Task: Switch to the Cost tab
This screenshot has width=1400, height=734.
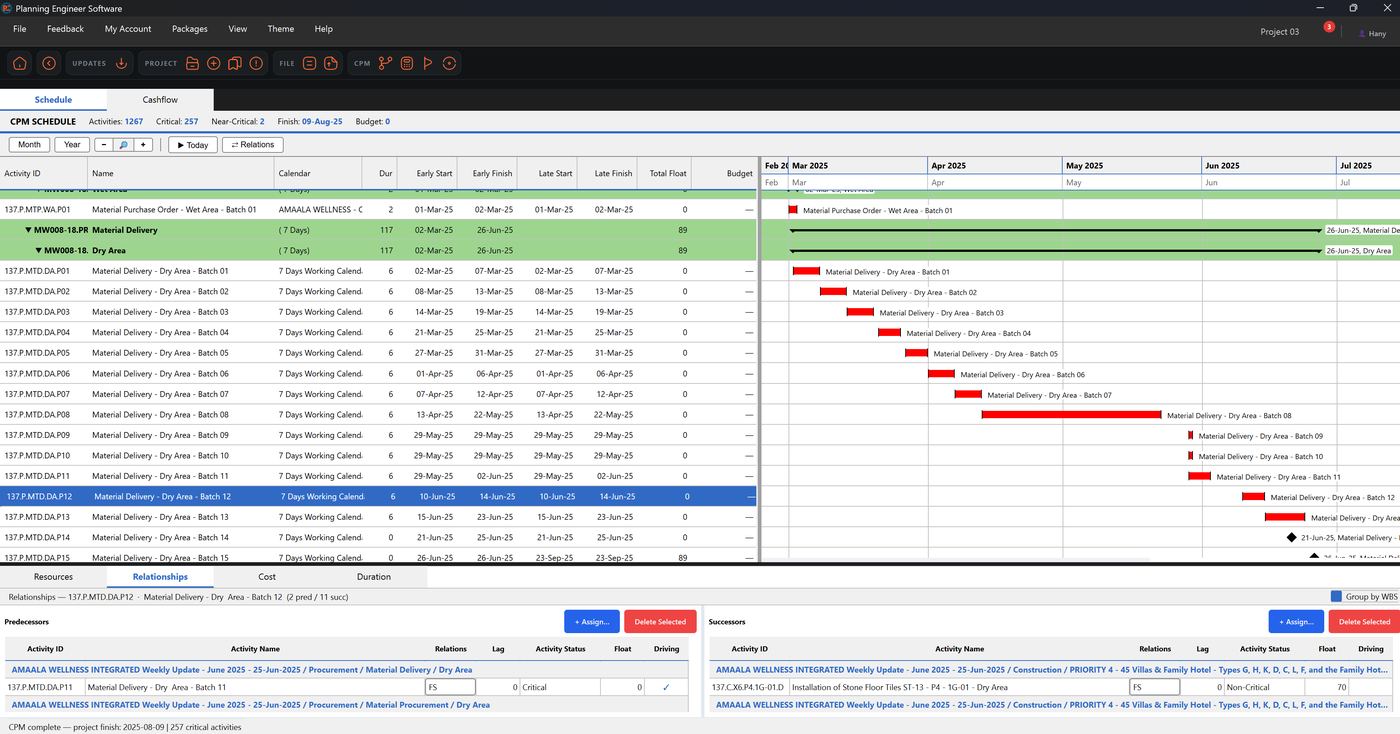Action: point(267,577)
